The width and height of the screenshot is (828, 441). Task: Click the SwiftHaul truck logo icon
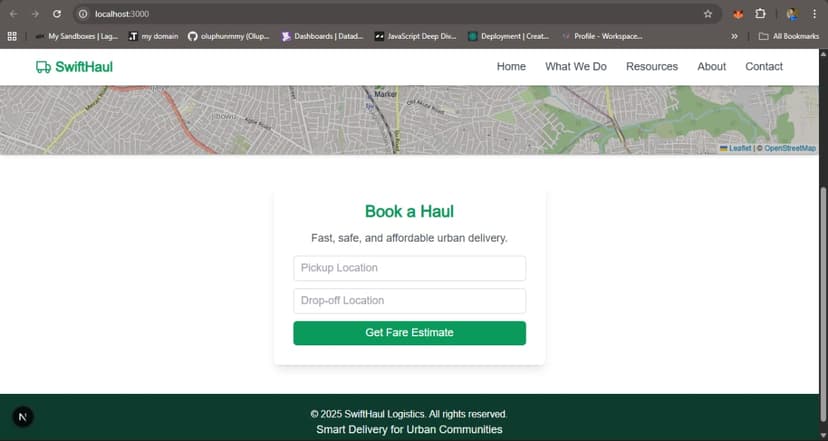click(43, 67)
